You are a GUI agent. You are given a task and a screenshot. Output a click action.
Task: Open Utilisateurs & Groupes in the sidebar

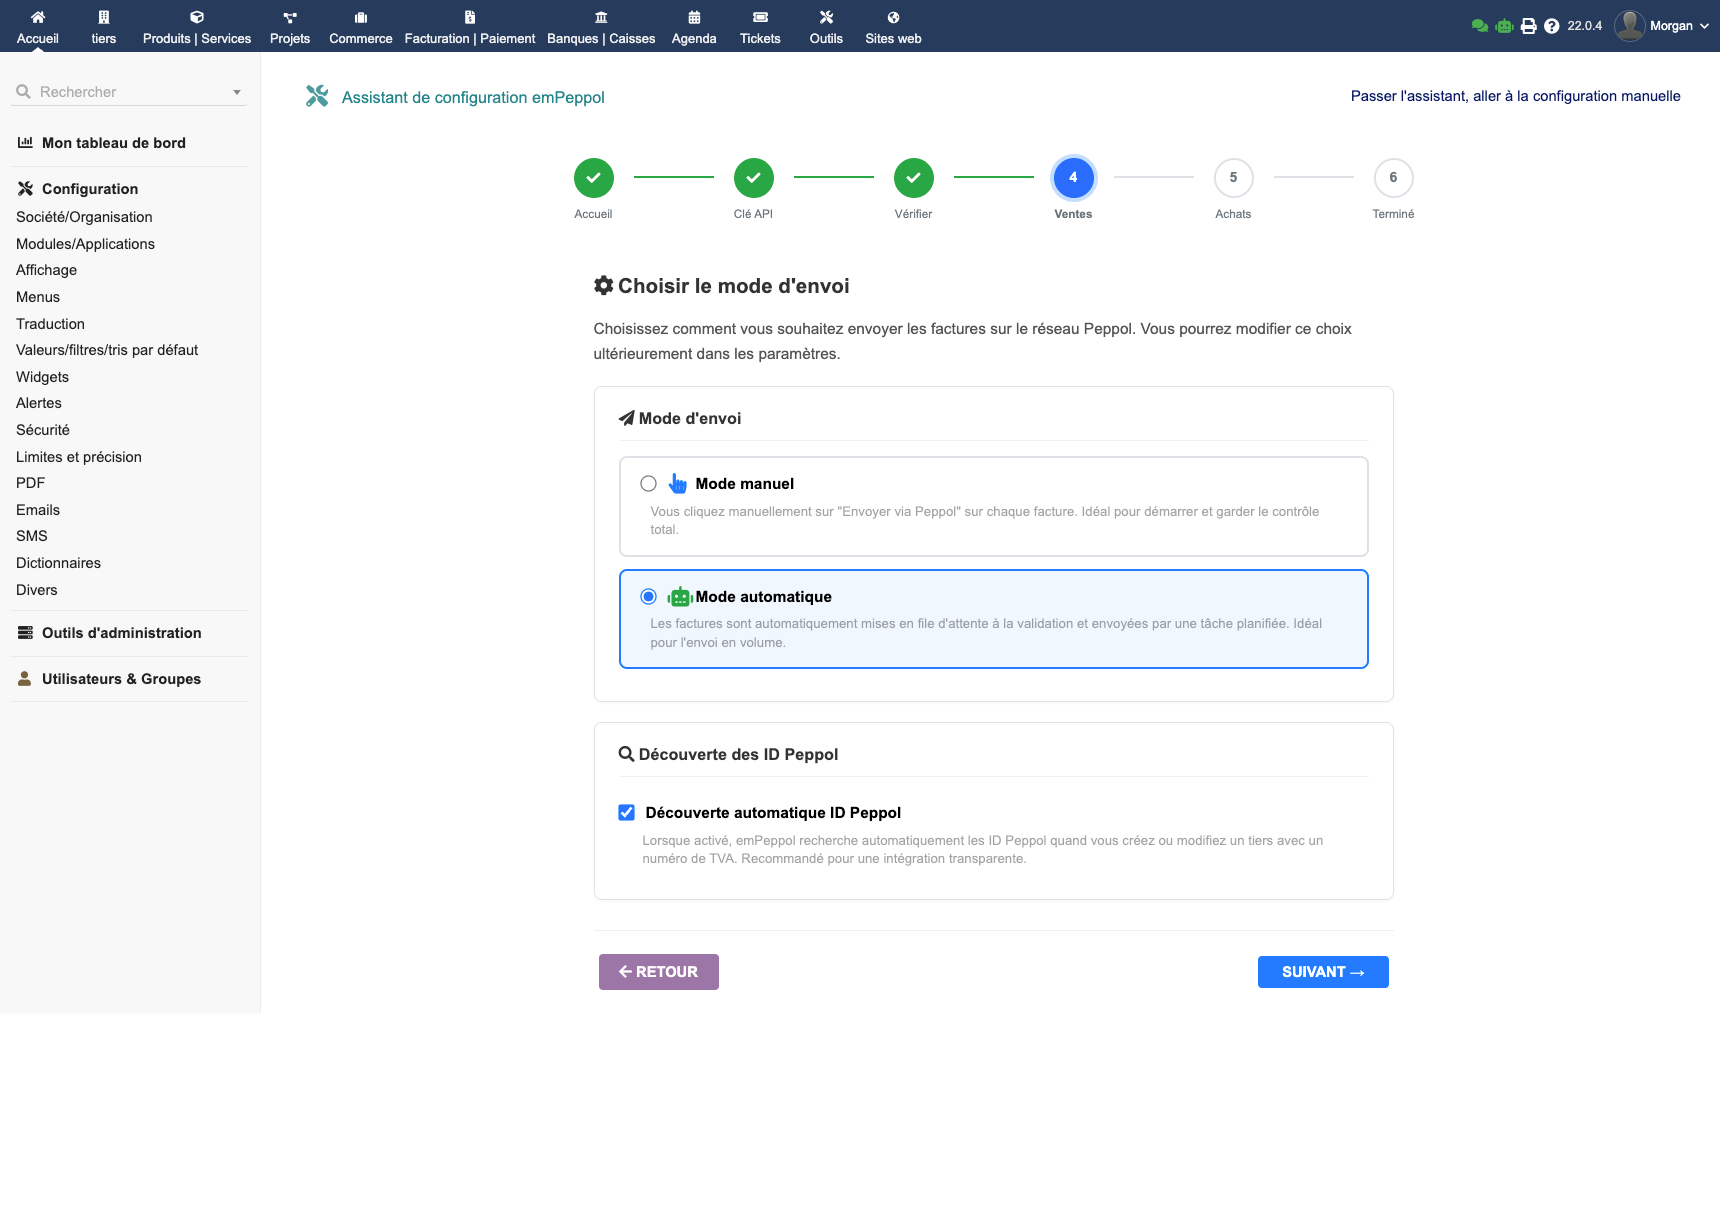[121, 679]
